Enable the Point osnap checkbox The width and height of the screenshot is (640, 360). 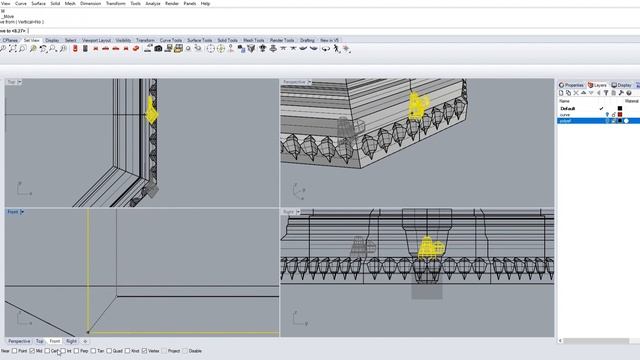pos(15,351)
